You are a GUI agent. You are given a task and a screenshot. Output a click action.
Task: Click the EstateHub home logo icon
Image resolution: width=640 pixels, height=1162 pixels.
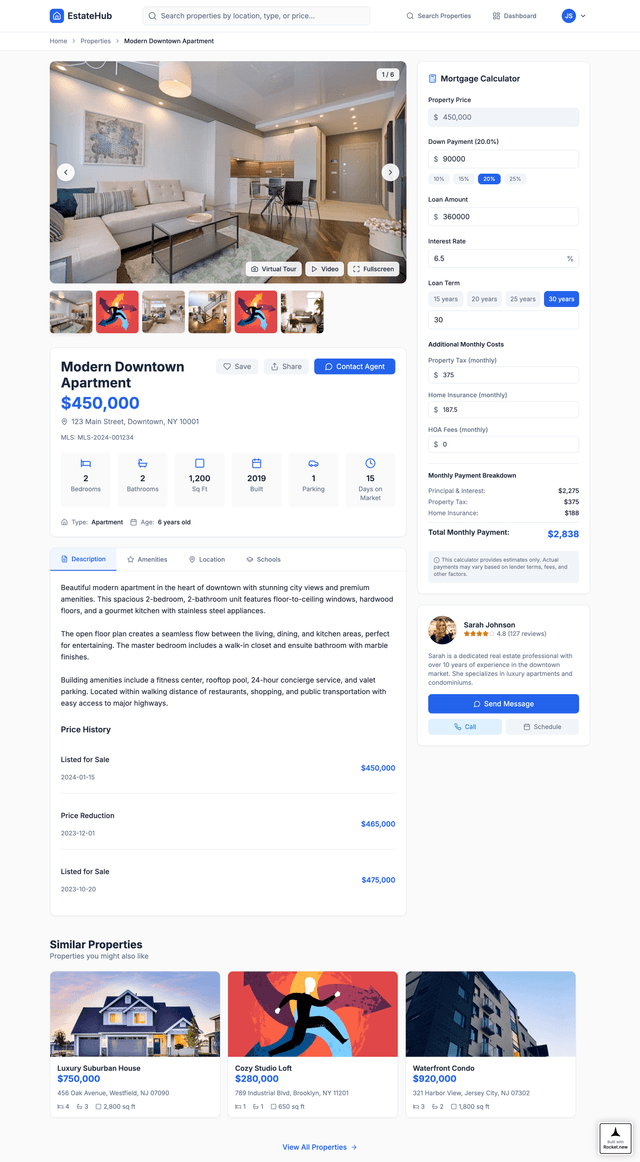(x=57, y=16)
